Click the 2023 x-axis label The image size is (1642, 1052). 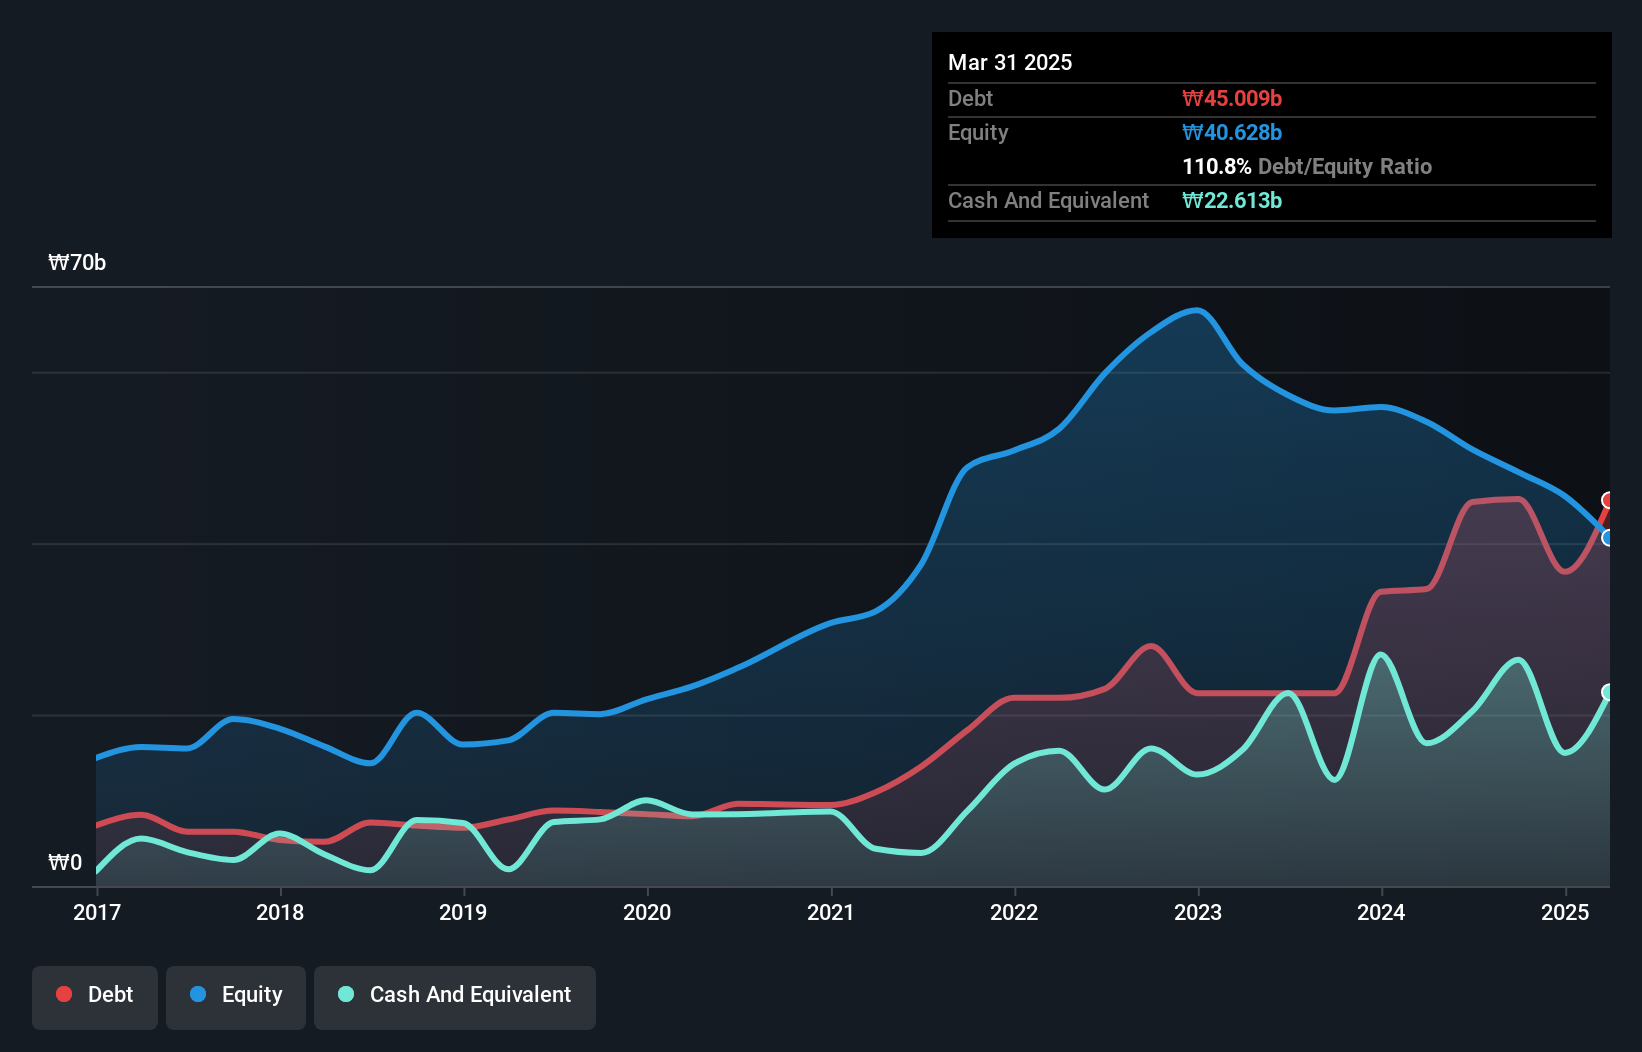[x=1198, y=912]
